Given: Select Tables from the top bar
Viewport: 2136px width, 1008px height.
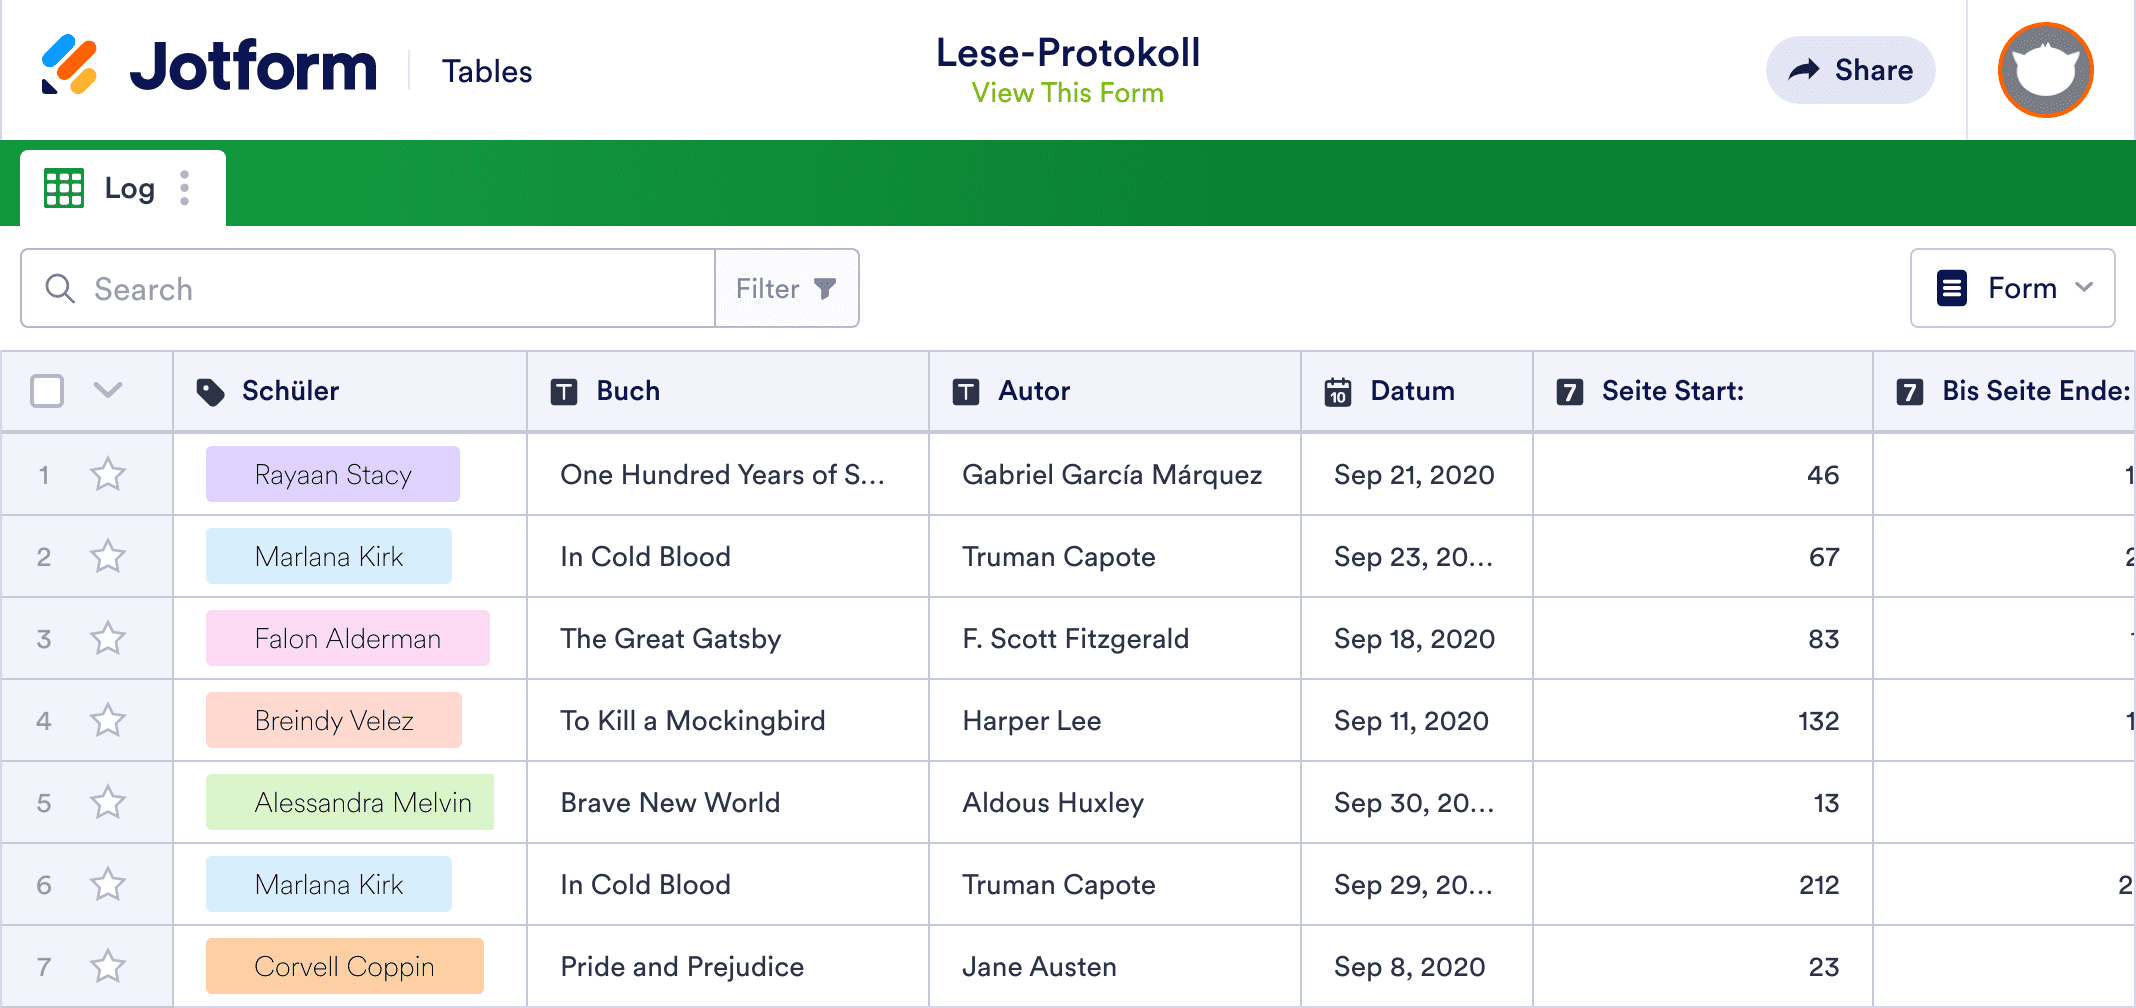Looking at the screenshot, I should (487, 70).
